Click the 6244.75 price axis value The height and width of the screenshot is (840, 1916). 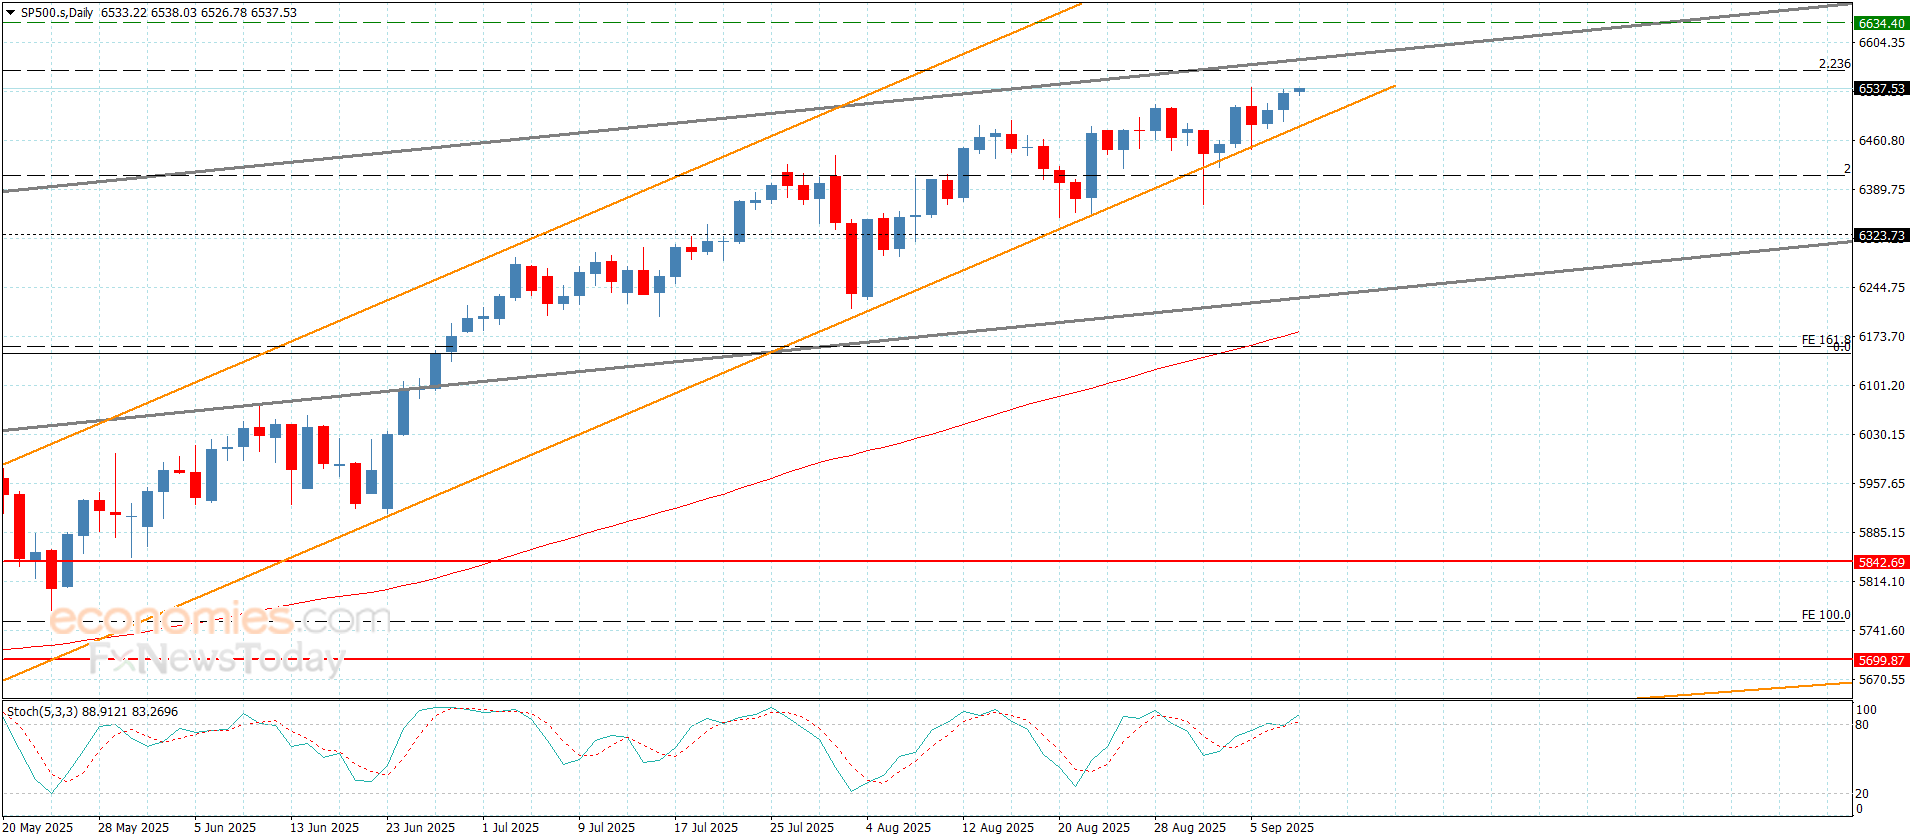point(1881,288)
